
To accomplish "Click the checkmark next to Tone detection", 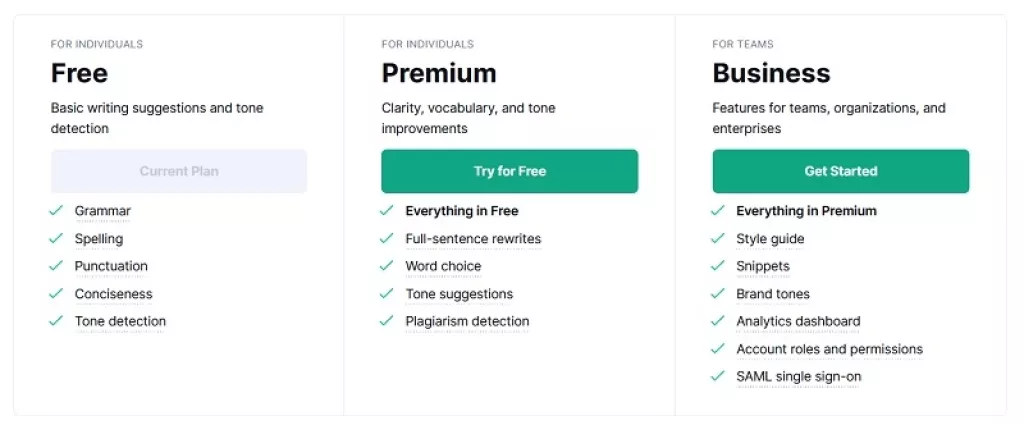I will point(57,321).
